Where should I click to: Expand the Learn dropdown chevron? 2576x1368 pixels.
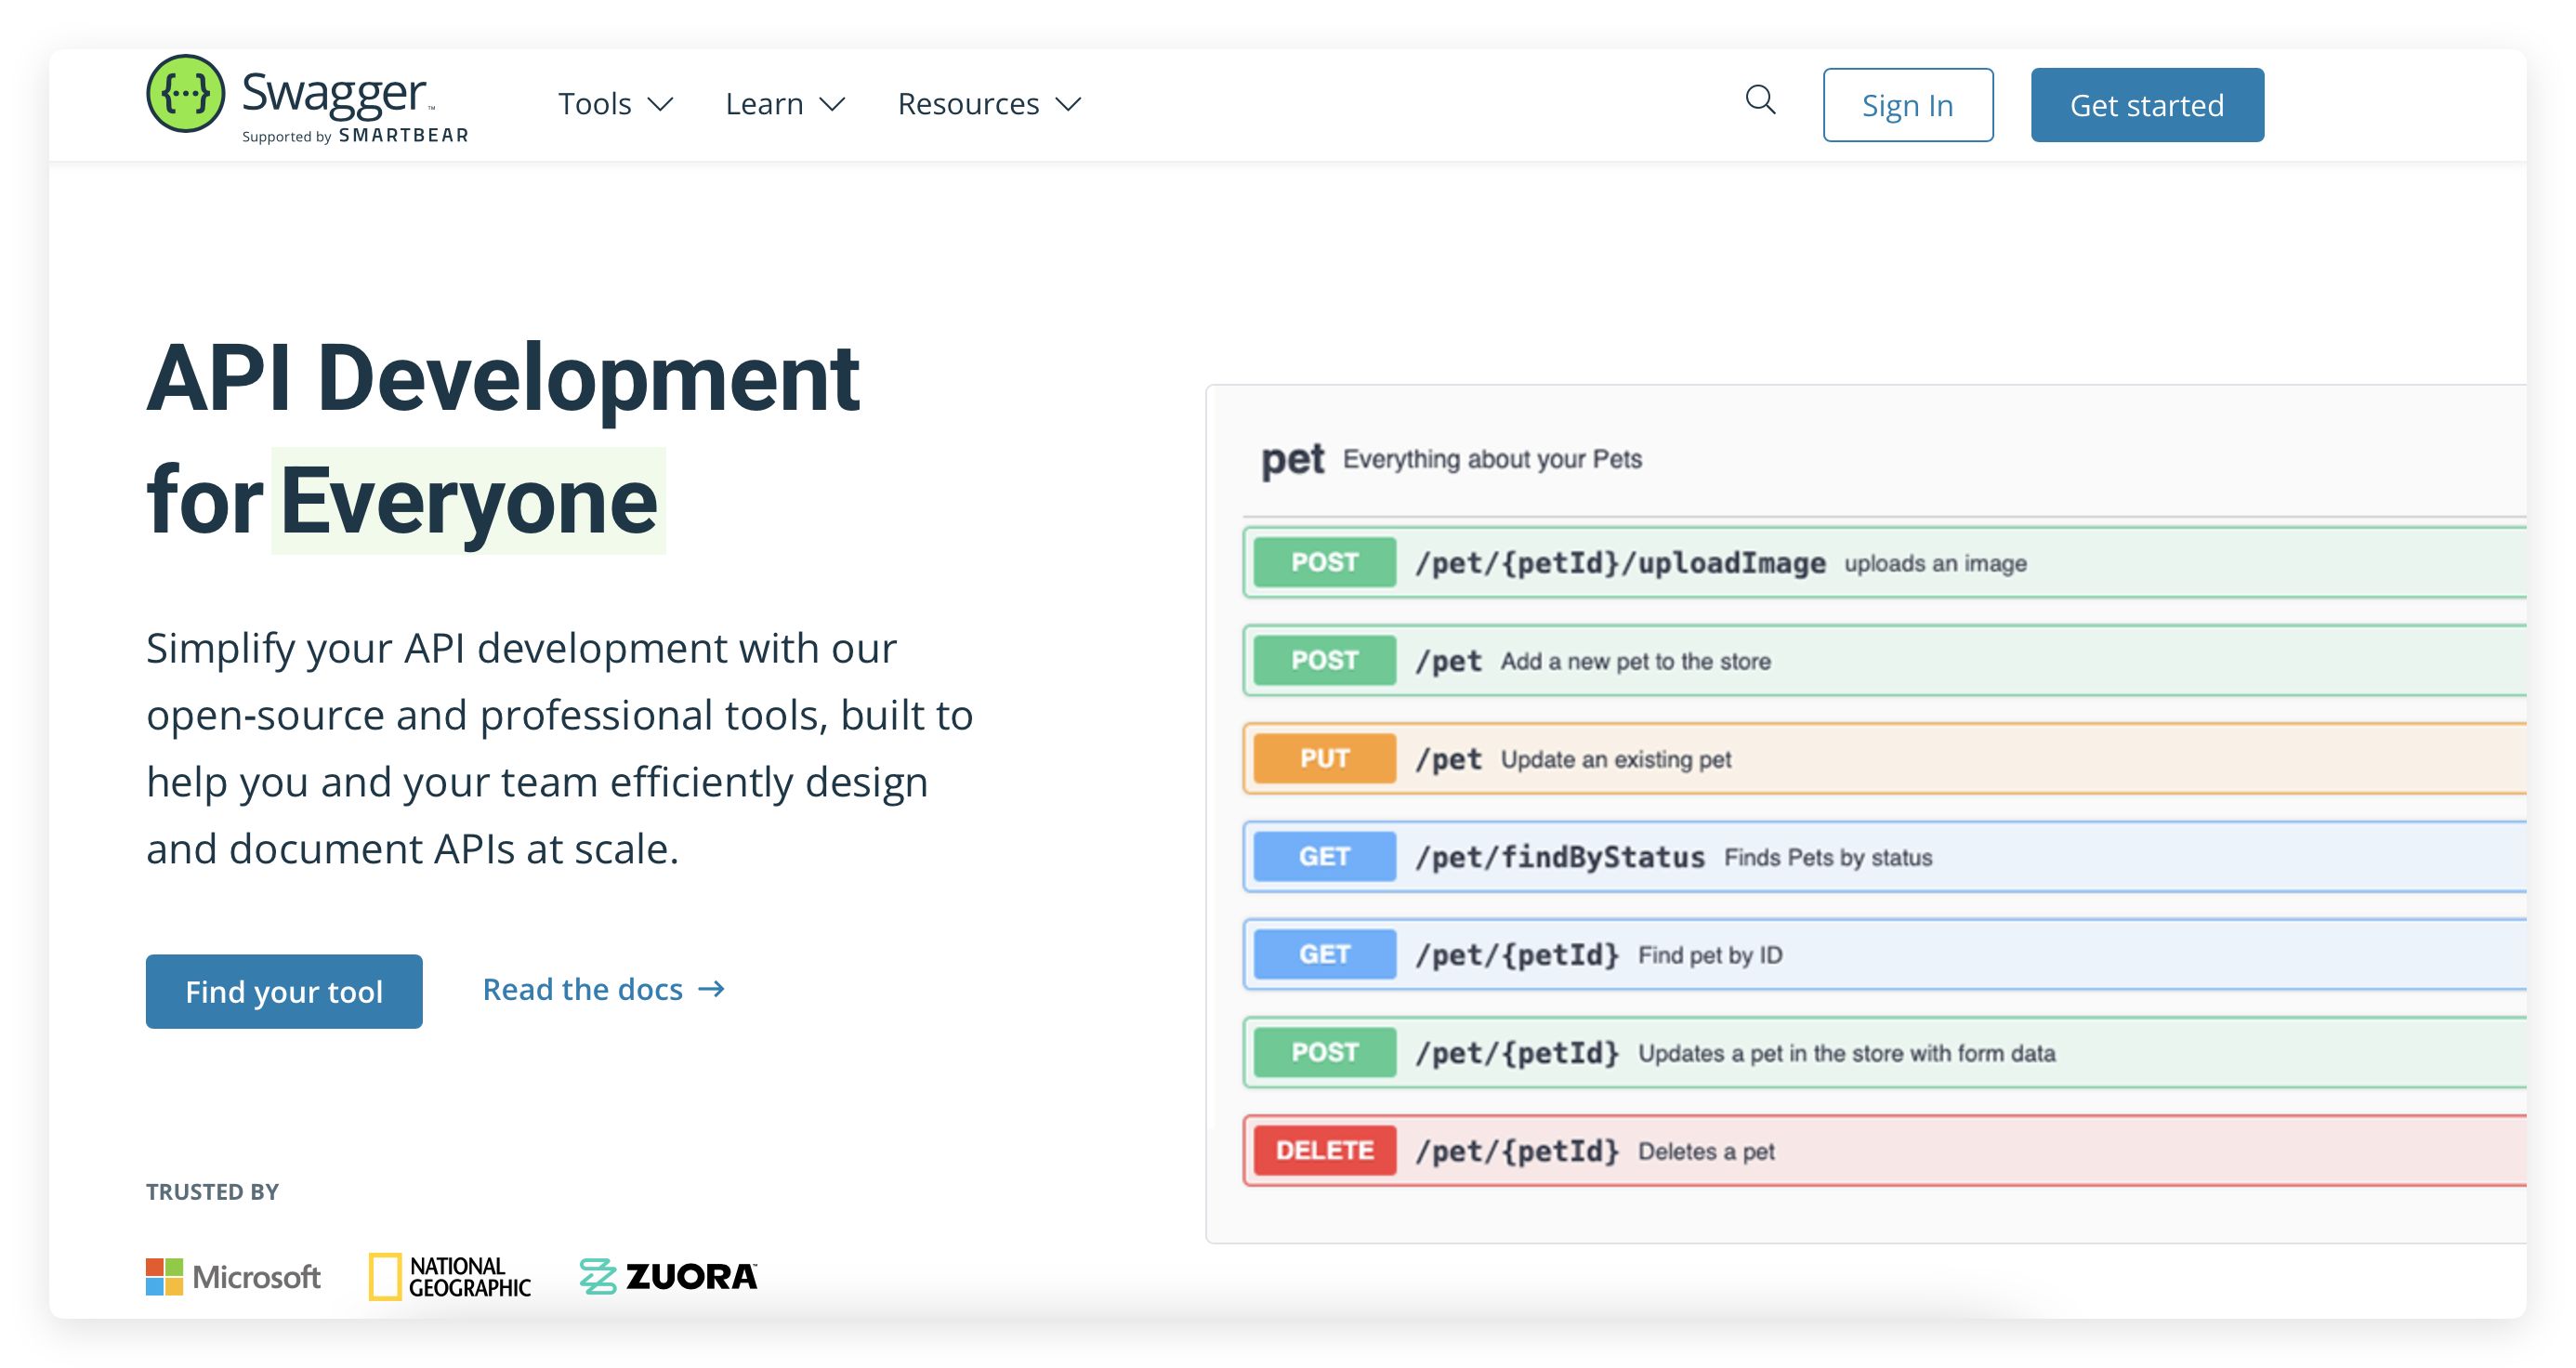point(832,104)
